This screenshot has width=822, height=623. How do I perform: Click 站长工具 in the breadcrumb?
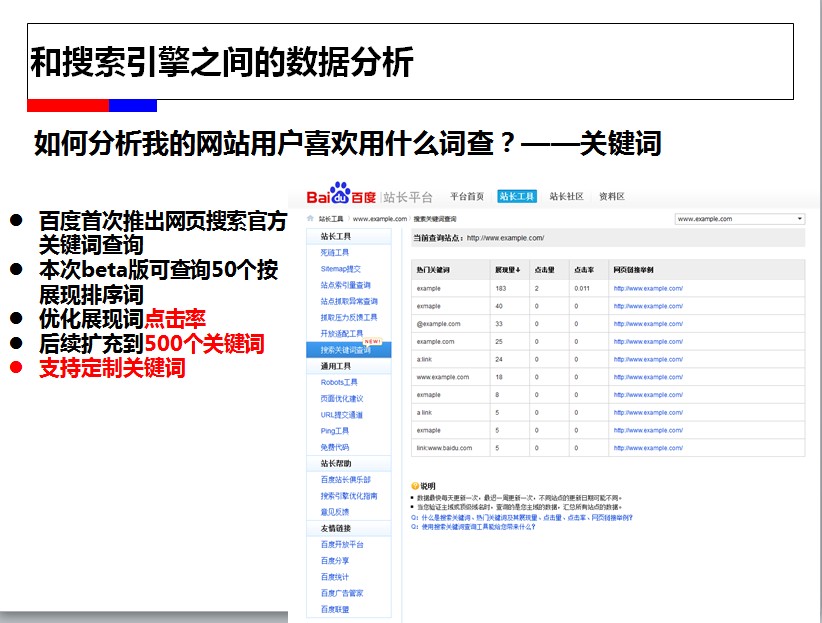[x=331, y=219]
